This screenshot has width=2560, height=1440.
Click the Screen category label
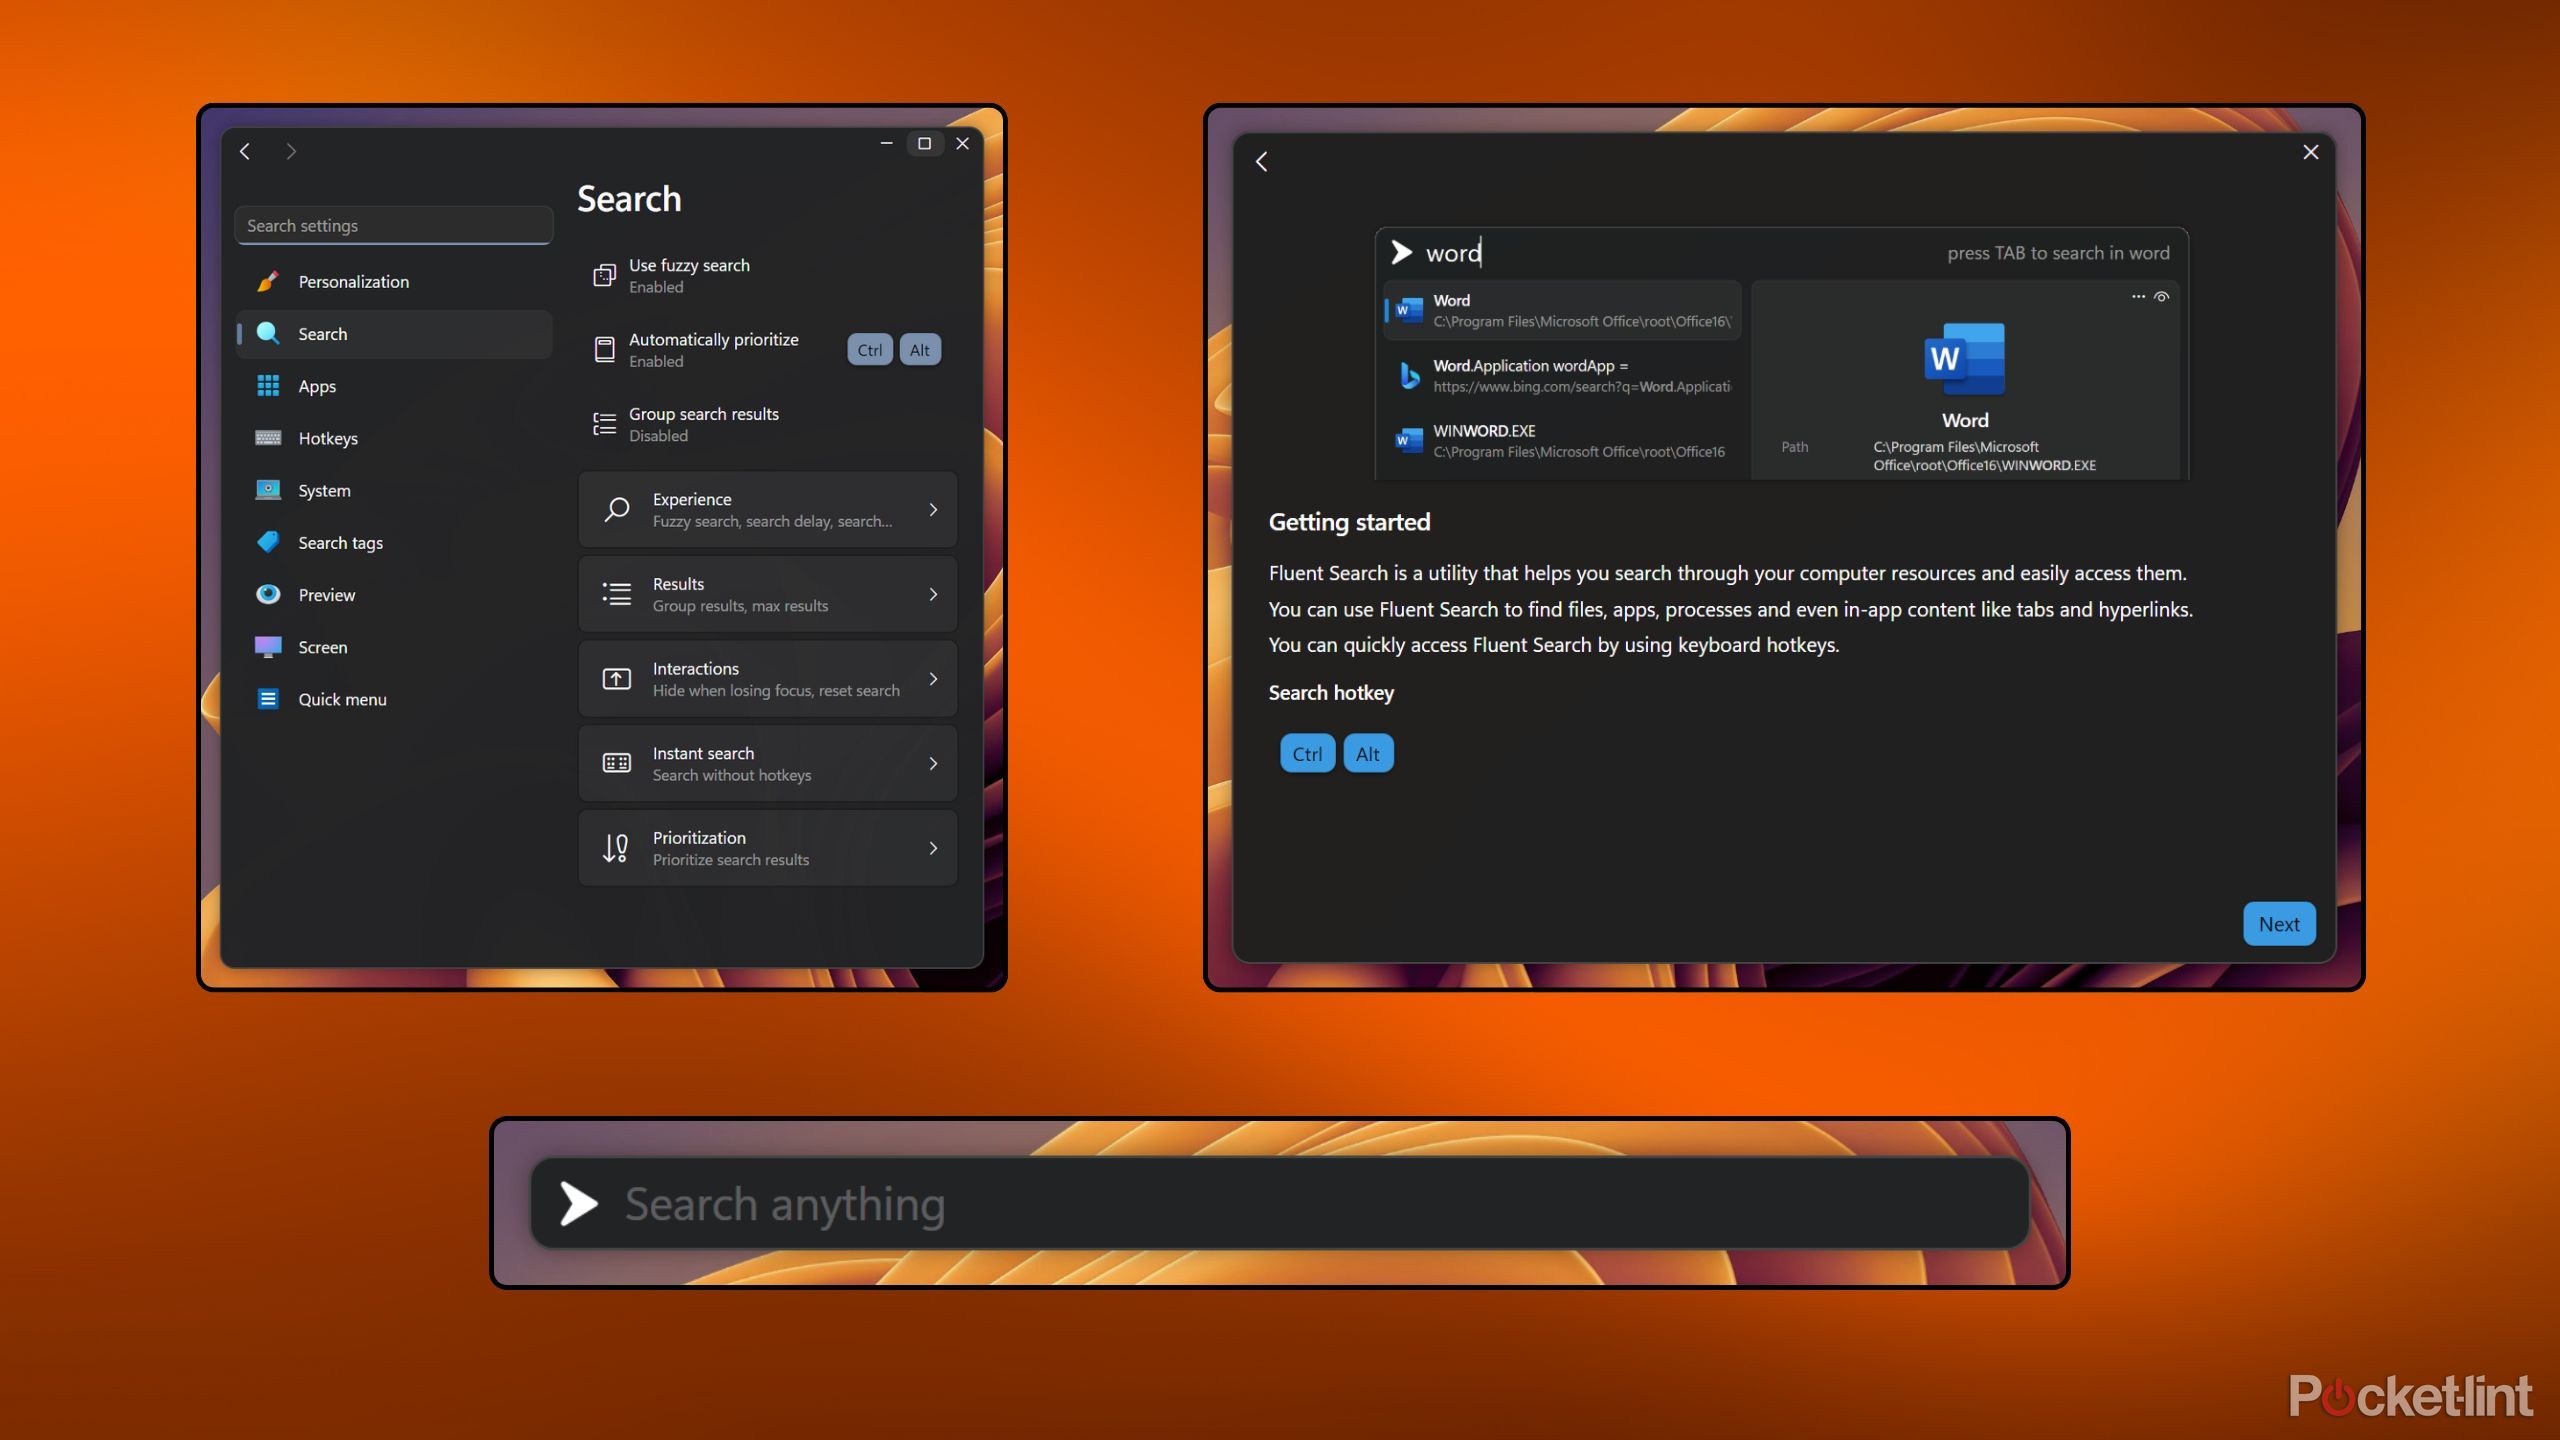[323, 647]
